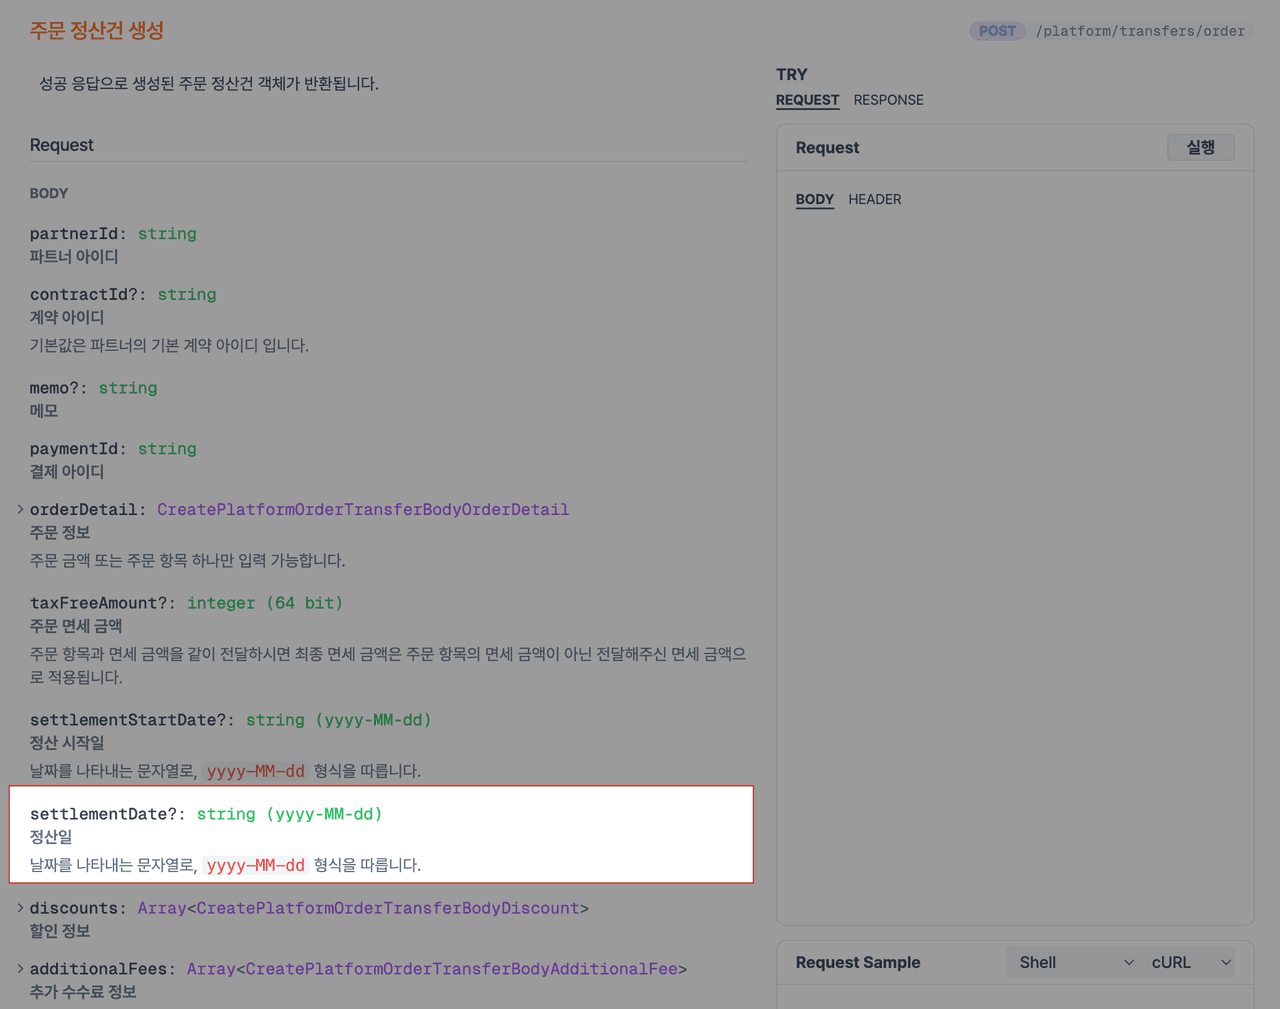Switch to the RESPONSE tab
Viewport: 1280px width, 1009px height.
click(888, 100)
